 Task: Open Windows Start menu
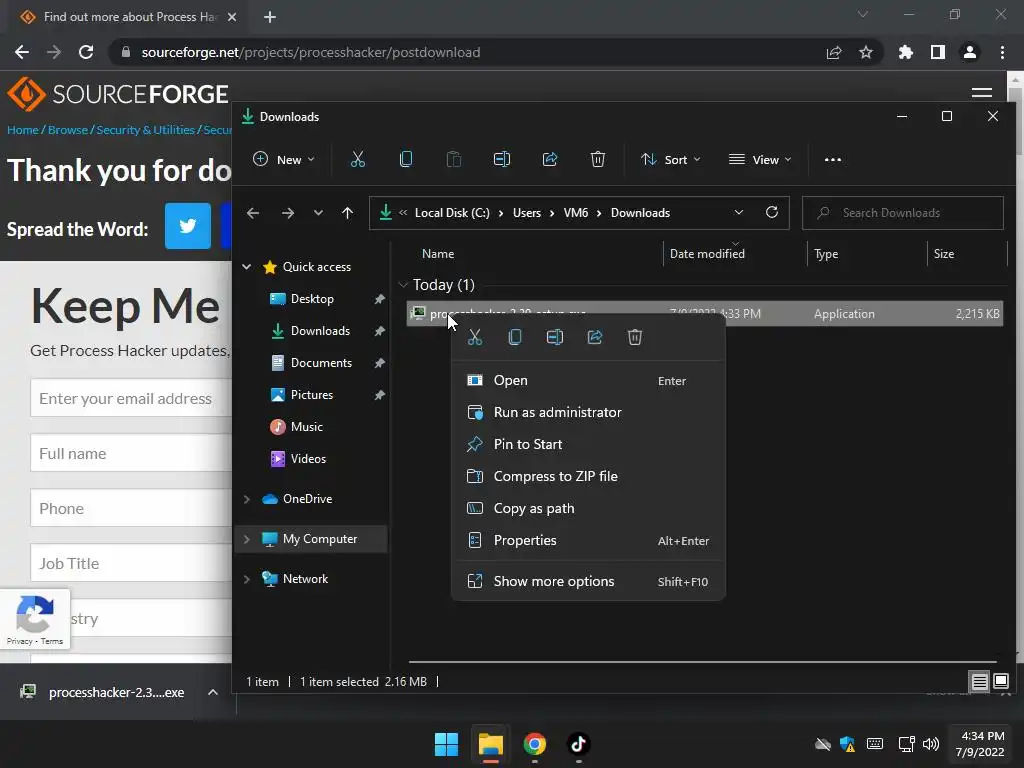pyautogui.click(x=447, y=744)
